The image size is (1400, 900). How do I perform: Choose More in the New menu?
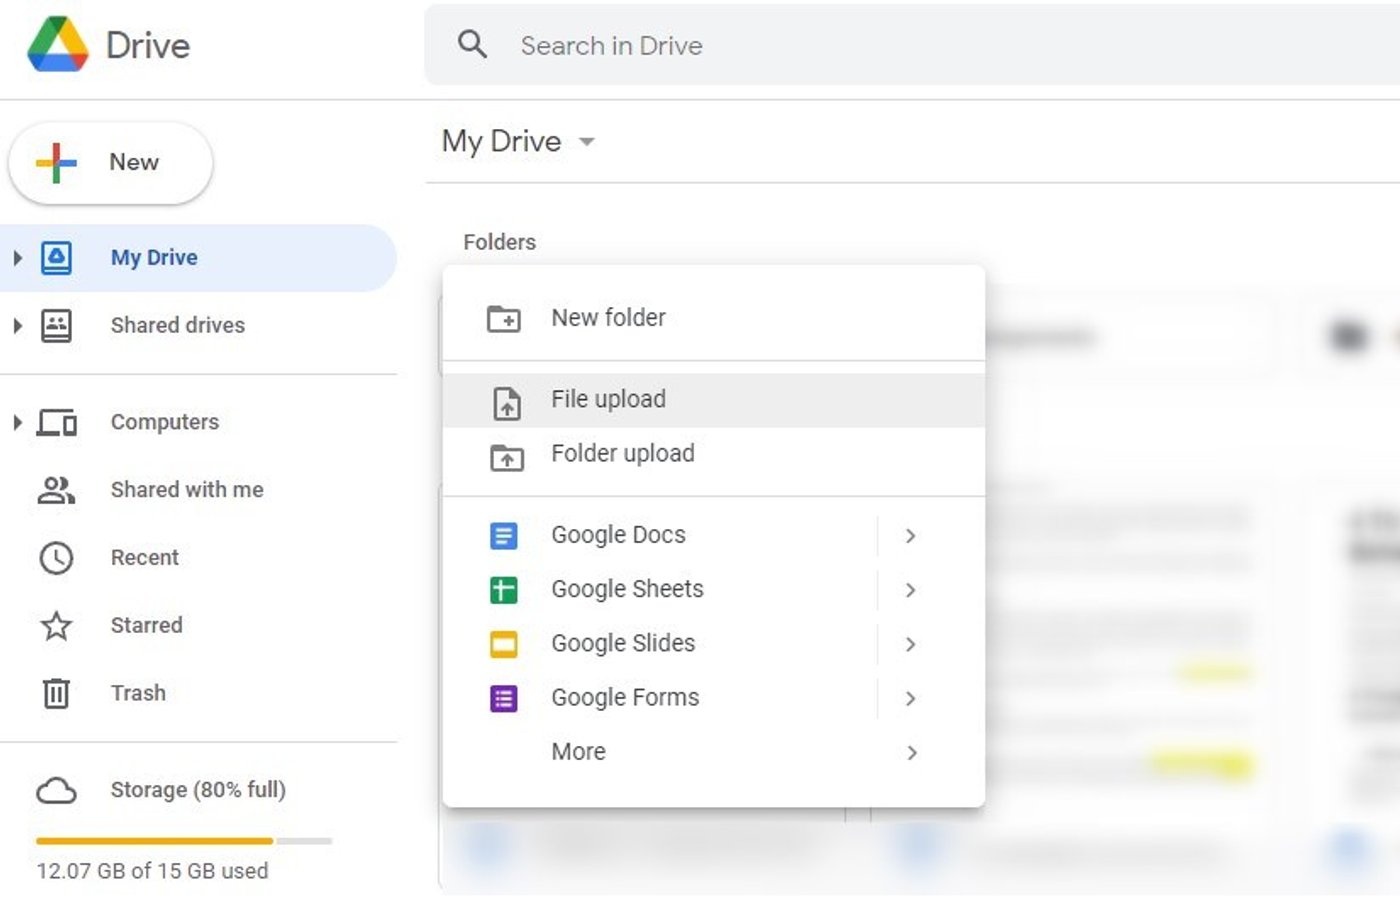[578, 751]
